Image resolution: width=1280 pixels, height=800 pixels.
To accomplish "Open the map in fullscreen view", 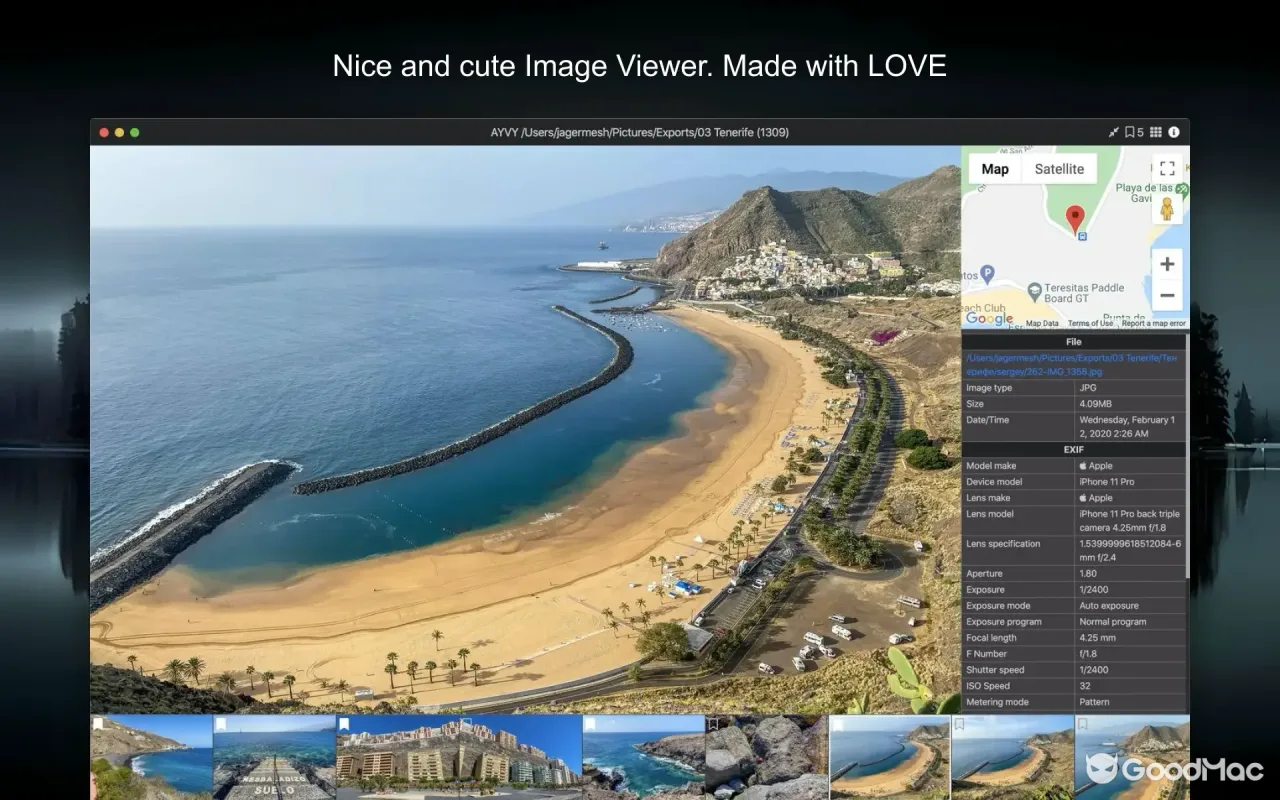I will (x=1167, y=169).
